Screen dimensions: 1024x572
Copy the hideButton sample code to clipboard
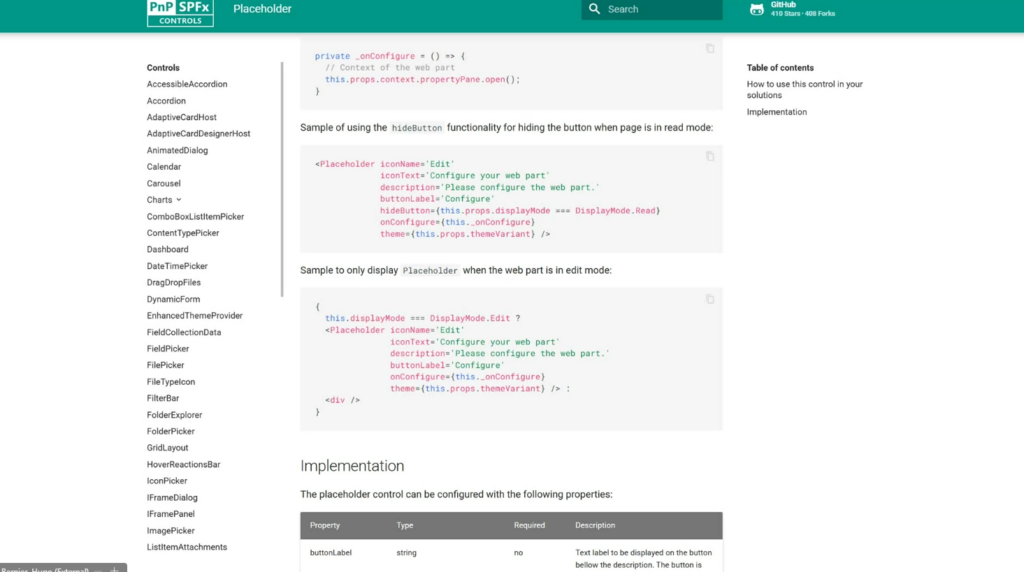[710, 156]
